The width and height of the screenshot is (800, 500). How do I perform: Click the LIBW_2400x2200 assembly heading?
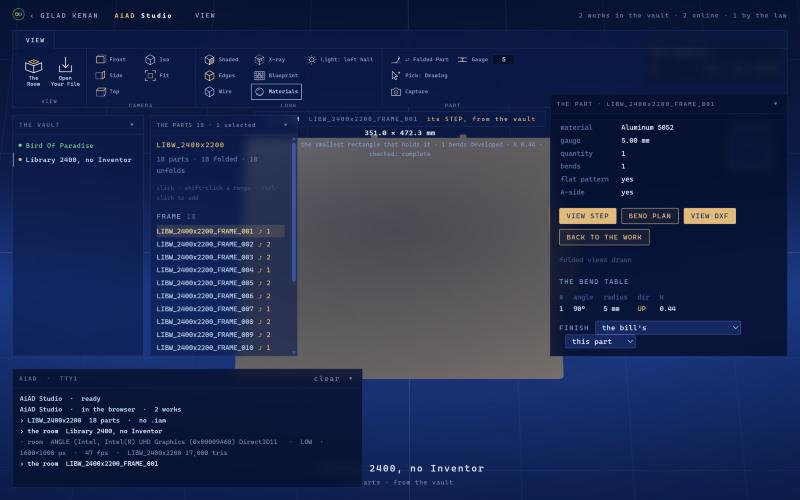tap(190, 145)
